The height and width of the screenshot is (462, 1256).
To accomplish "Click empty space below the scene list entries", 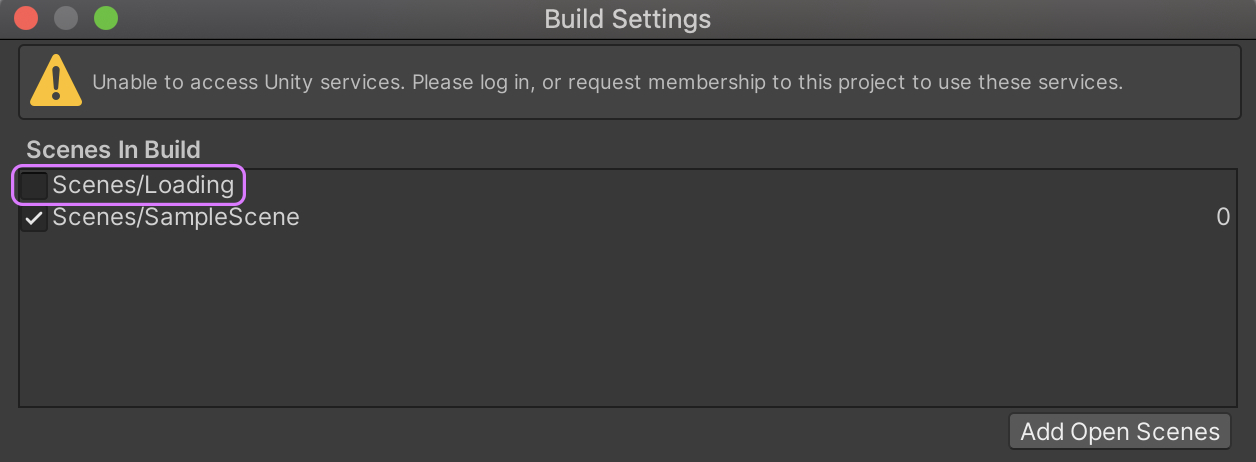I will coord(628,320).
